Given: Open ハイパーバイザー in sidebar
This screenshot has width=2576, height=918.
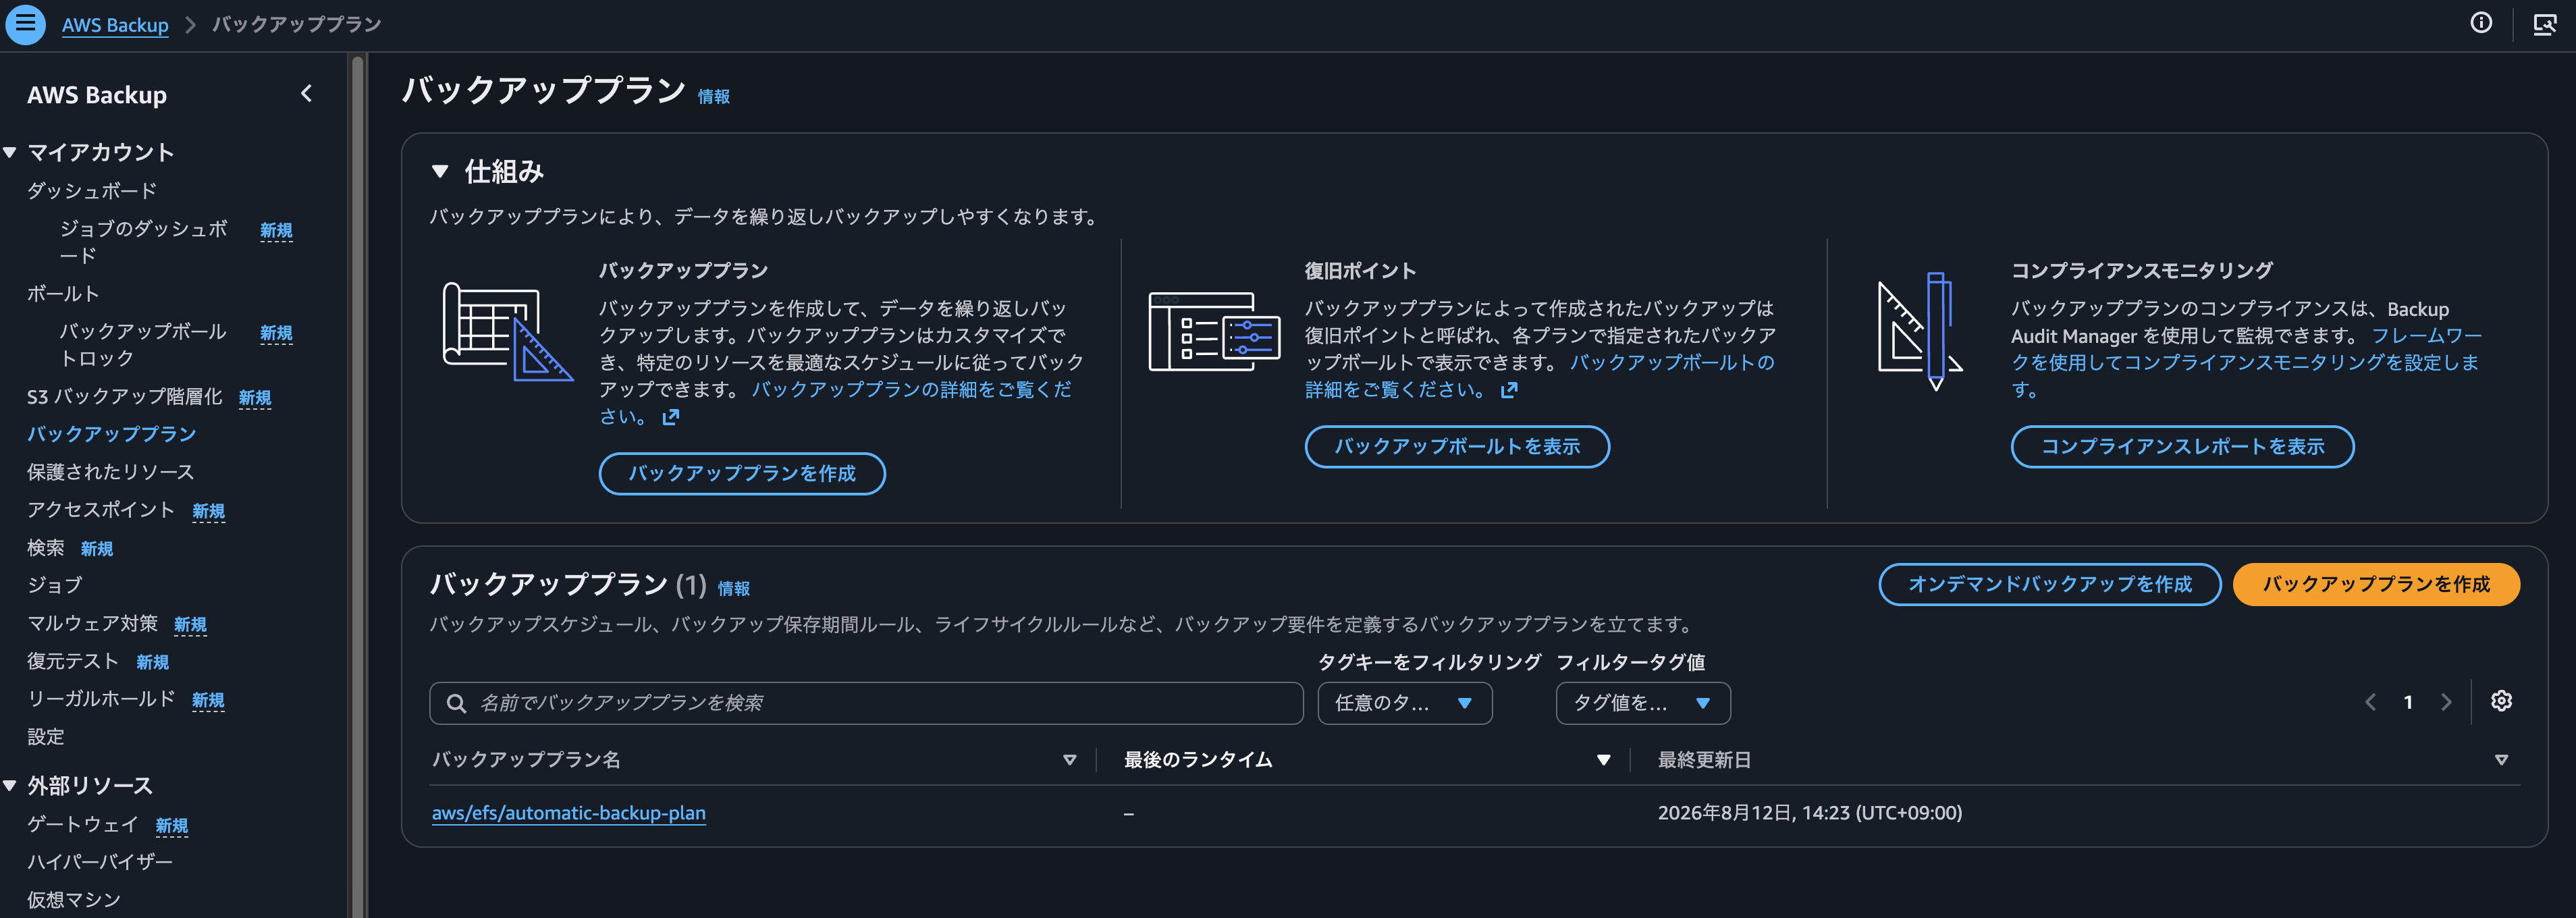Looking at the screenshot, I should tap(100, 862).
